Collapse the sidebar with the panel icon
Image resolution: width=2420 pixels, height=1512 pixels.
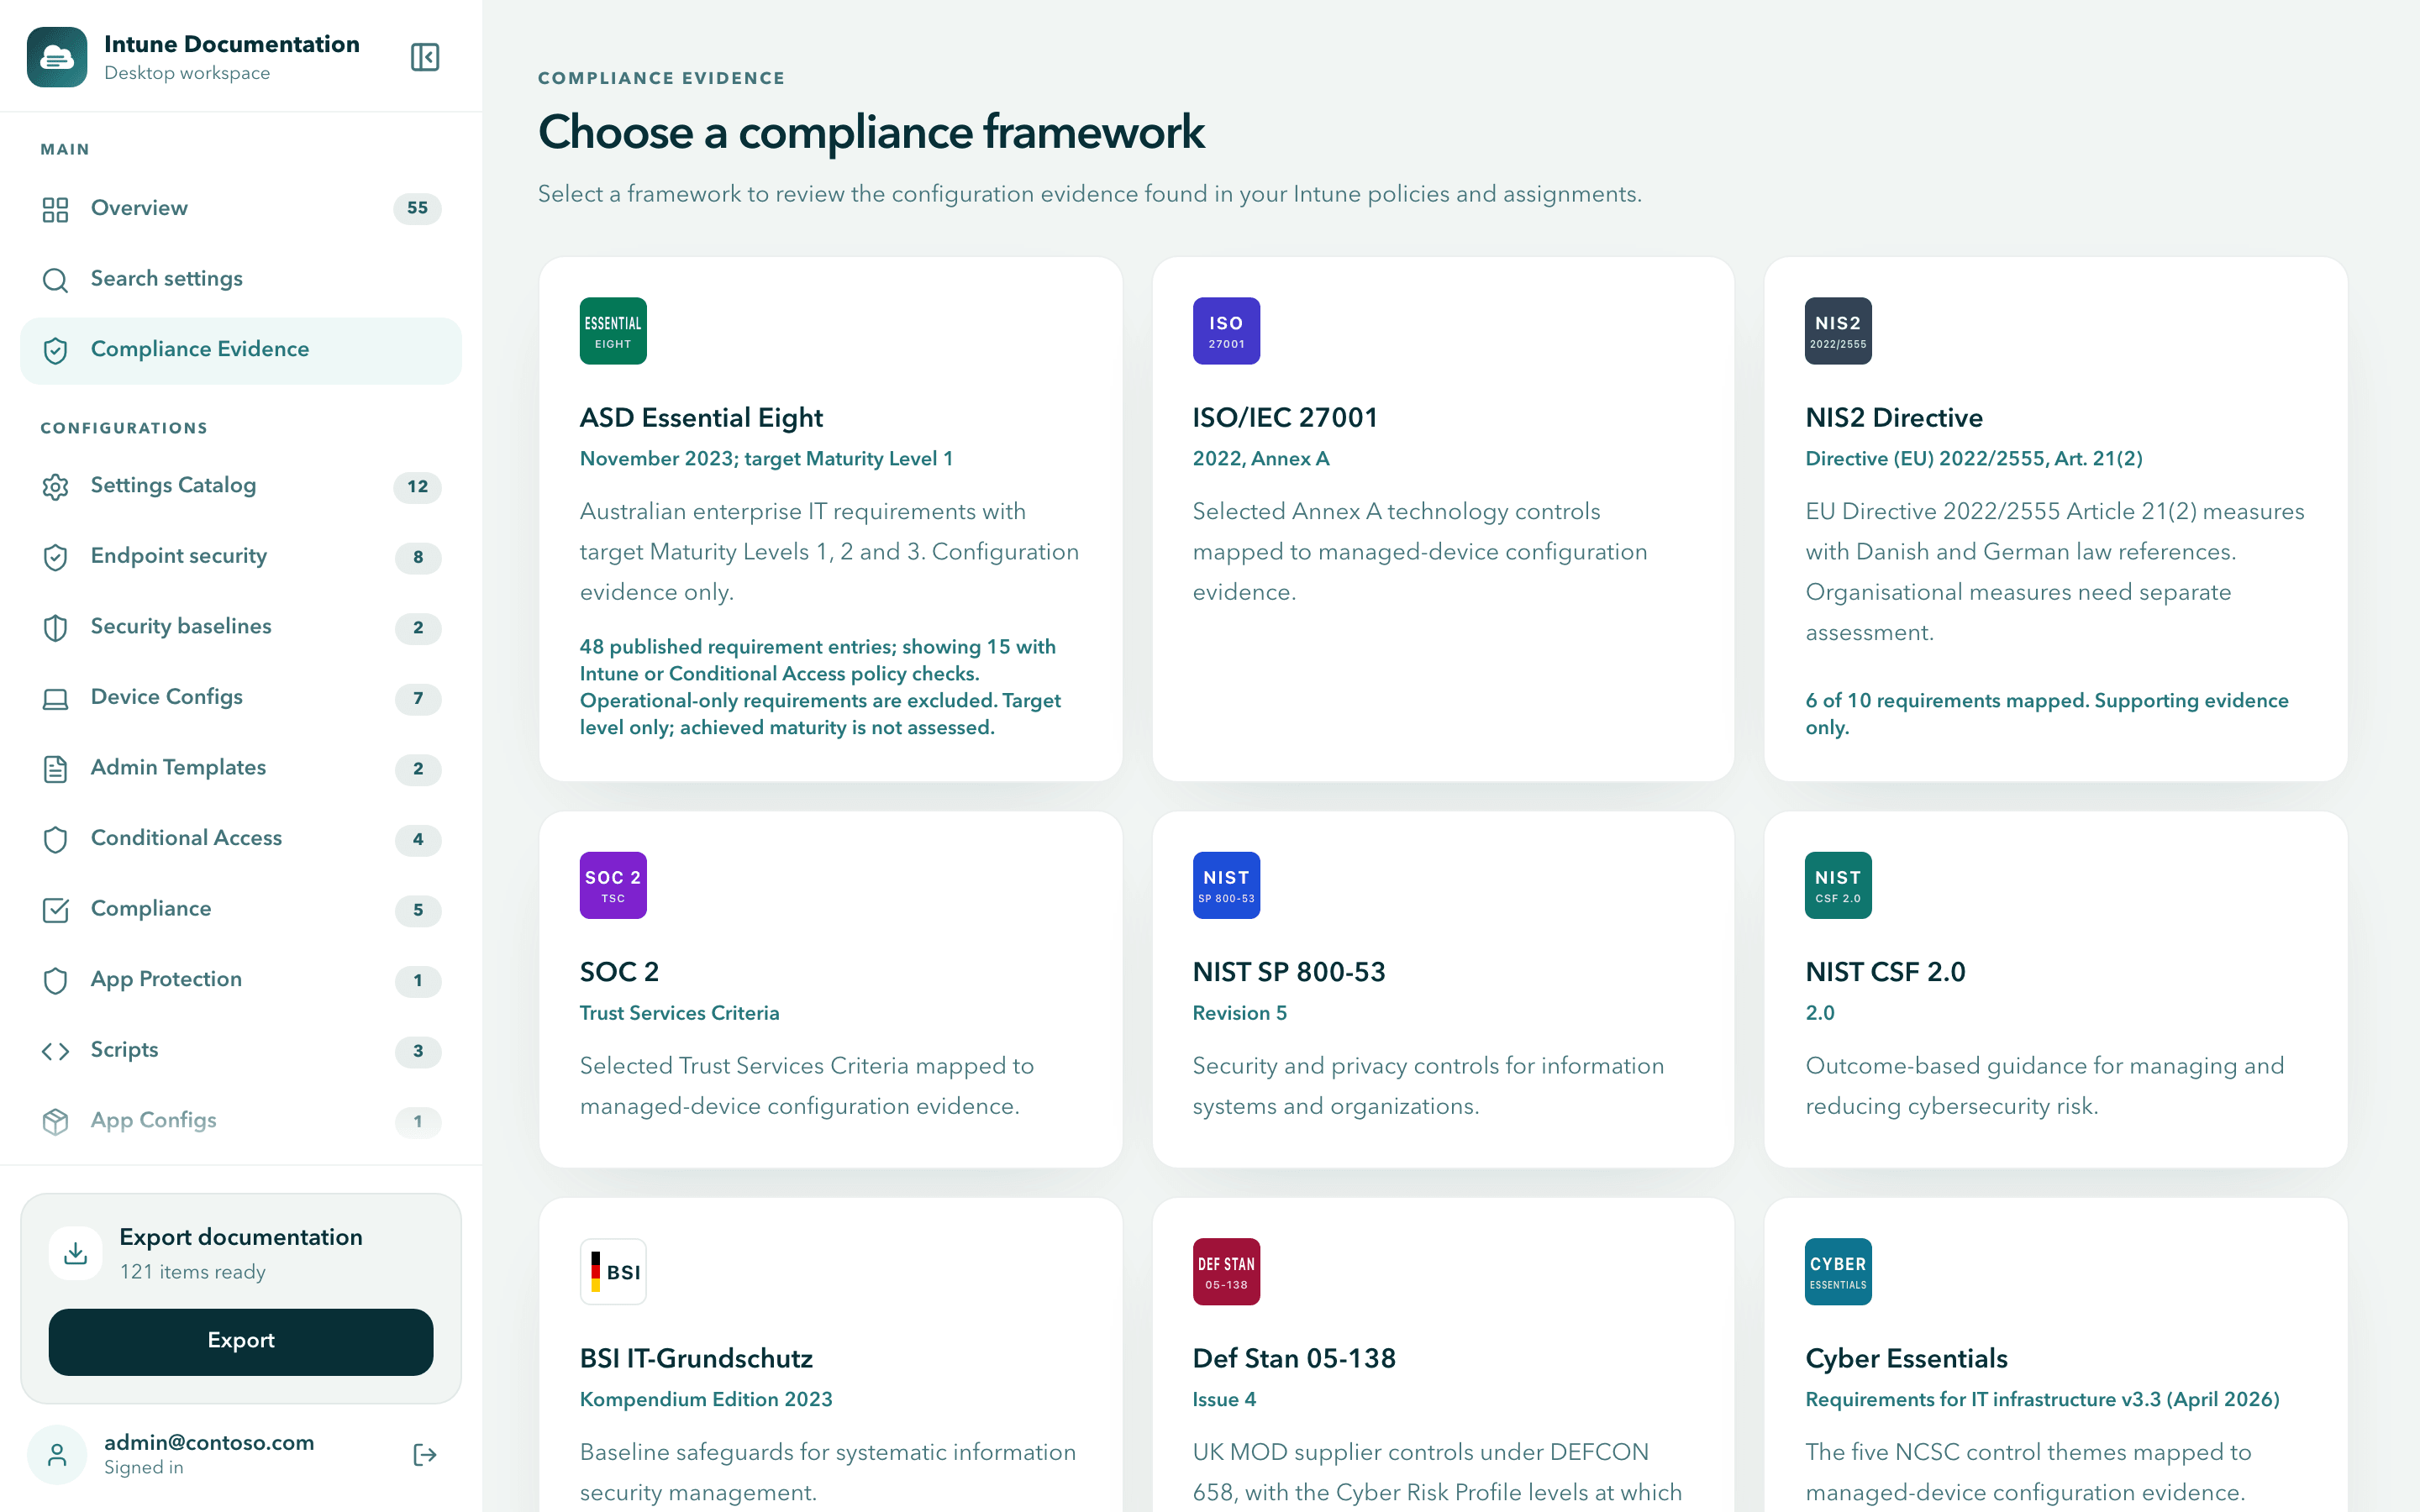tap(425, 57)
